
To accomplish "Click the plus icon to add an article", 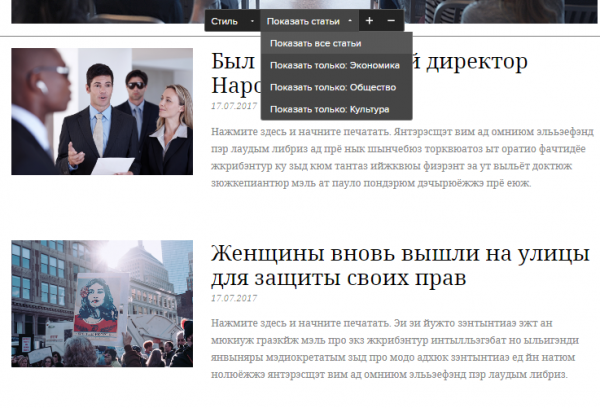I will 369,21.
